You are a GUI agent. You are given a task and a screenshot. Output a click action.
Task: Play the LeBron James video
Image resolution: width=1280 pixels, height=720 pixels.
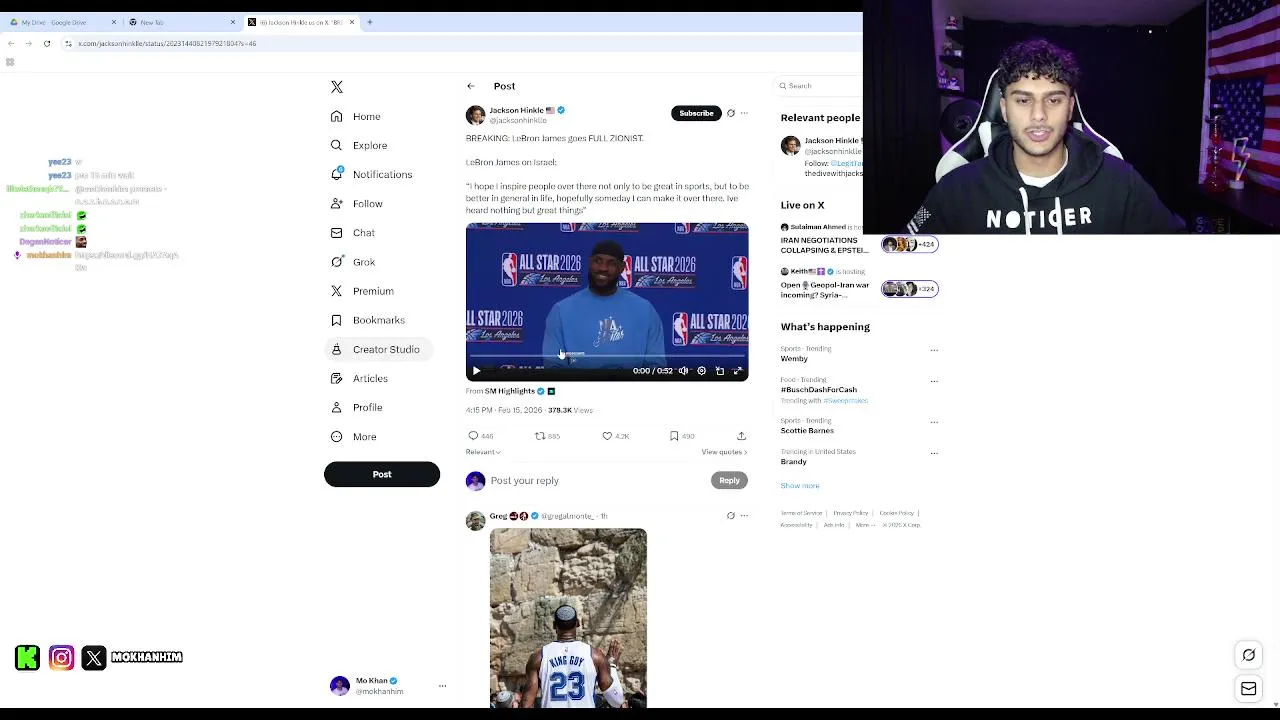477,371
